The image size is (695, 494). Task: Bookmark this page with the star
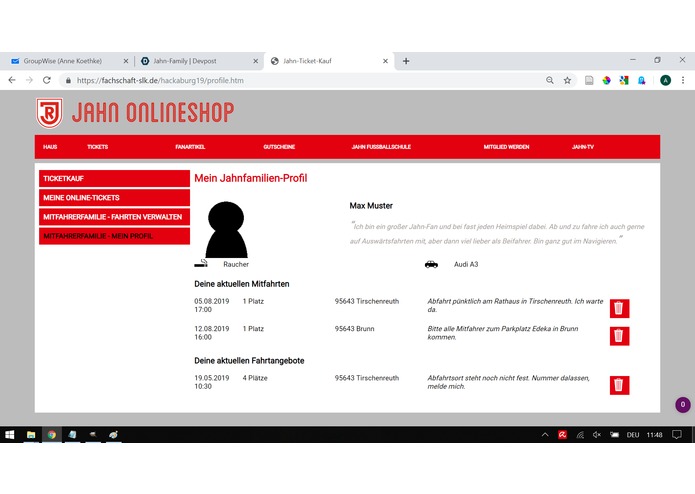pos(567,80)
